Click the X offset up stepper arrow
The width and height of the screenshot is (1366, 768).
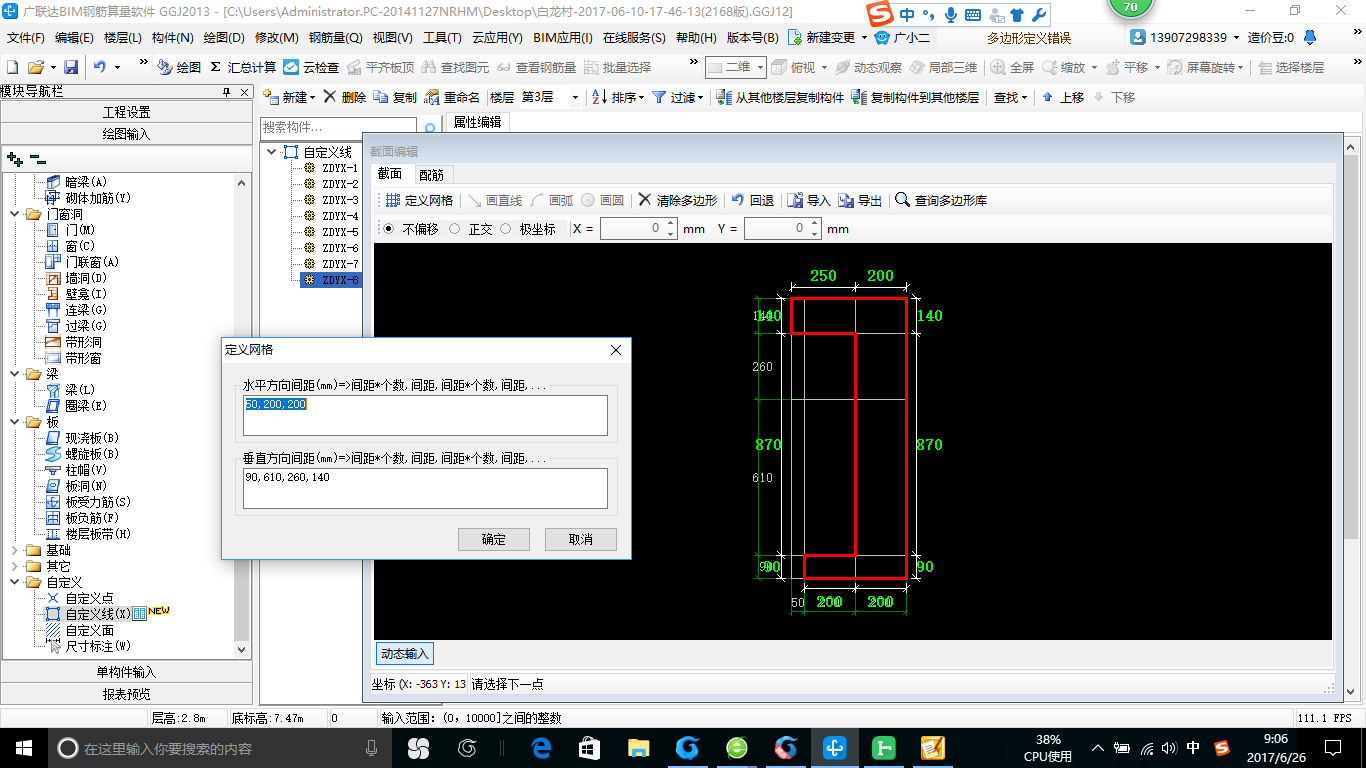[x=672, y=224]
